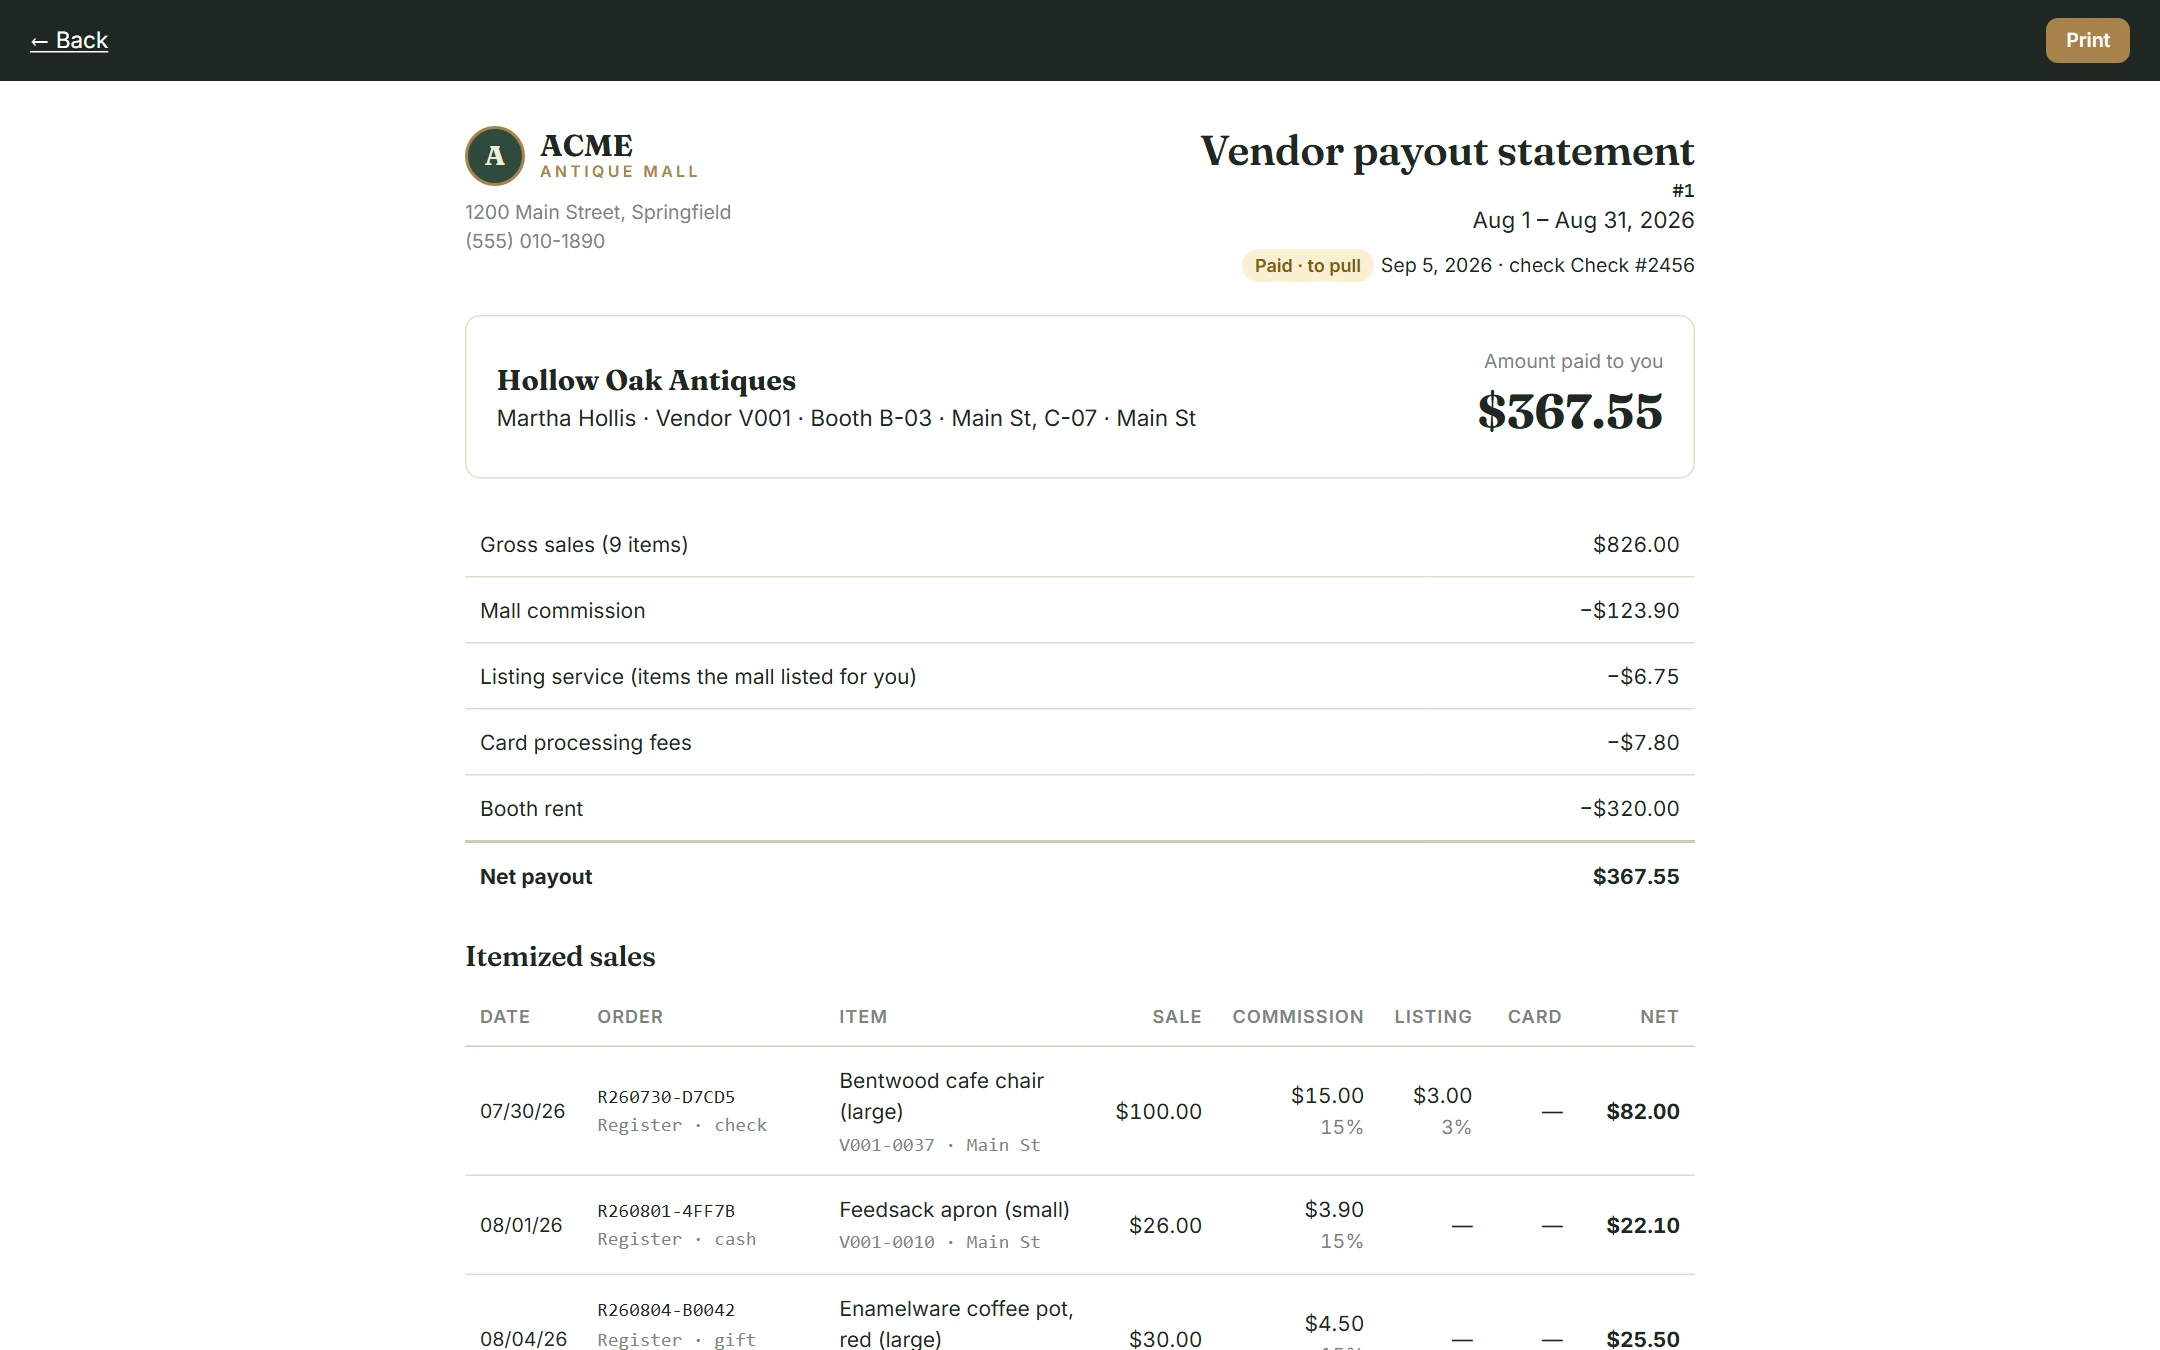Click the net amount '$82.00'

[x=1643, y=1111]
